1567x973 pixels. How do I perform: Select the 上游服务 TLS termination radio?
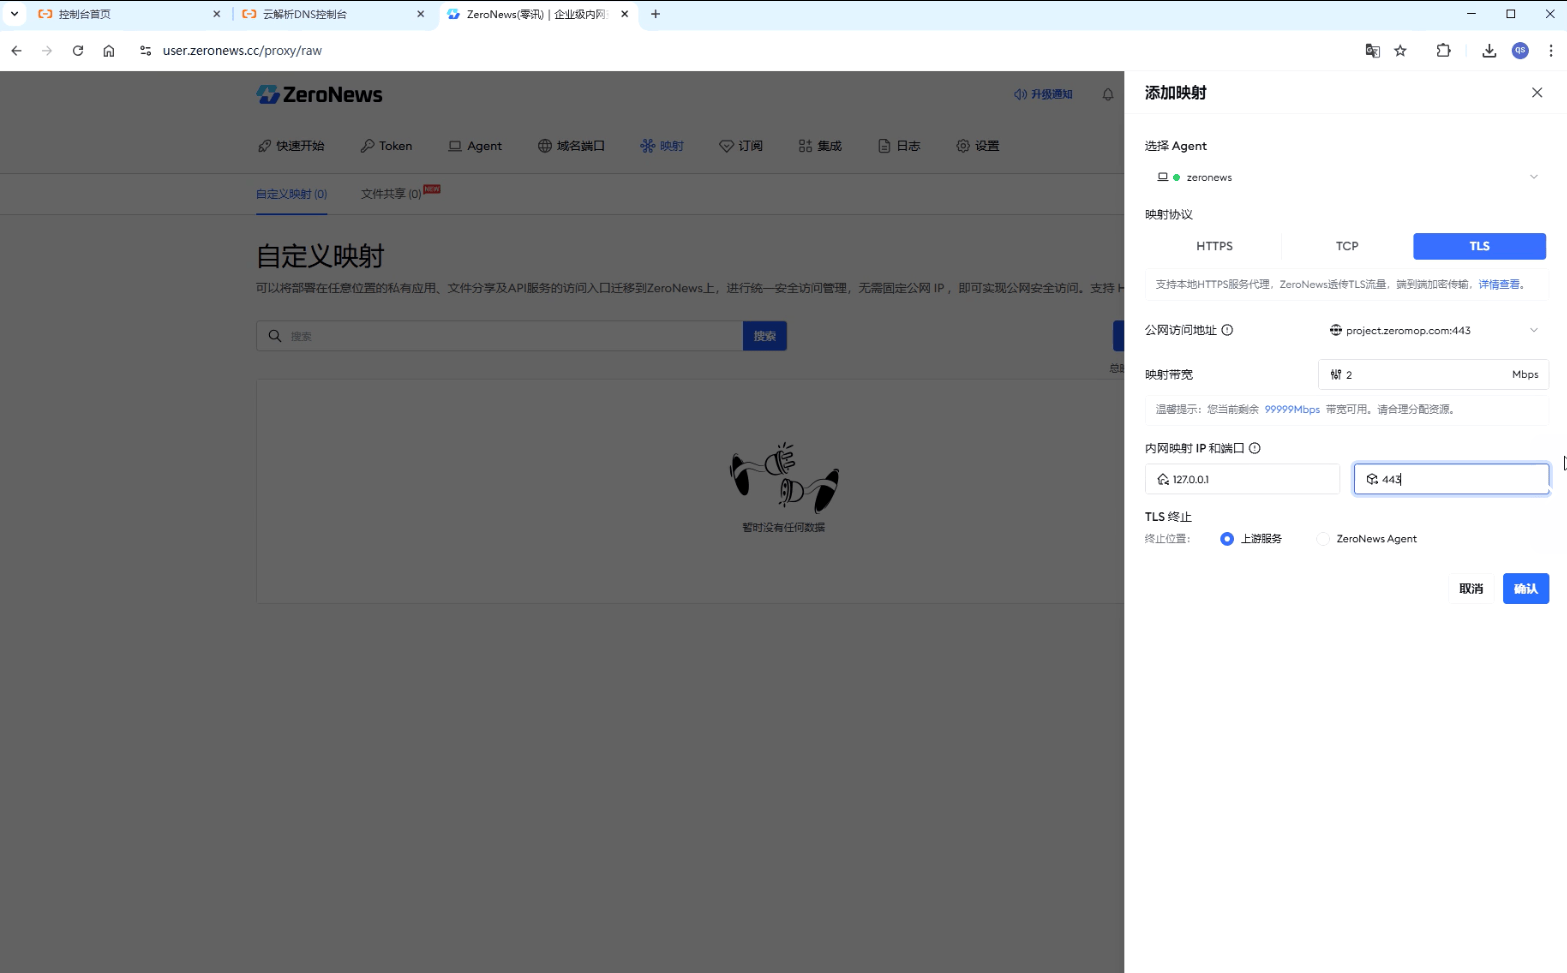point(1227,539)
